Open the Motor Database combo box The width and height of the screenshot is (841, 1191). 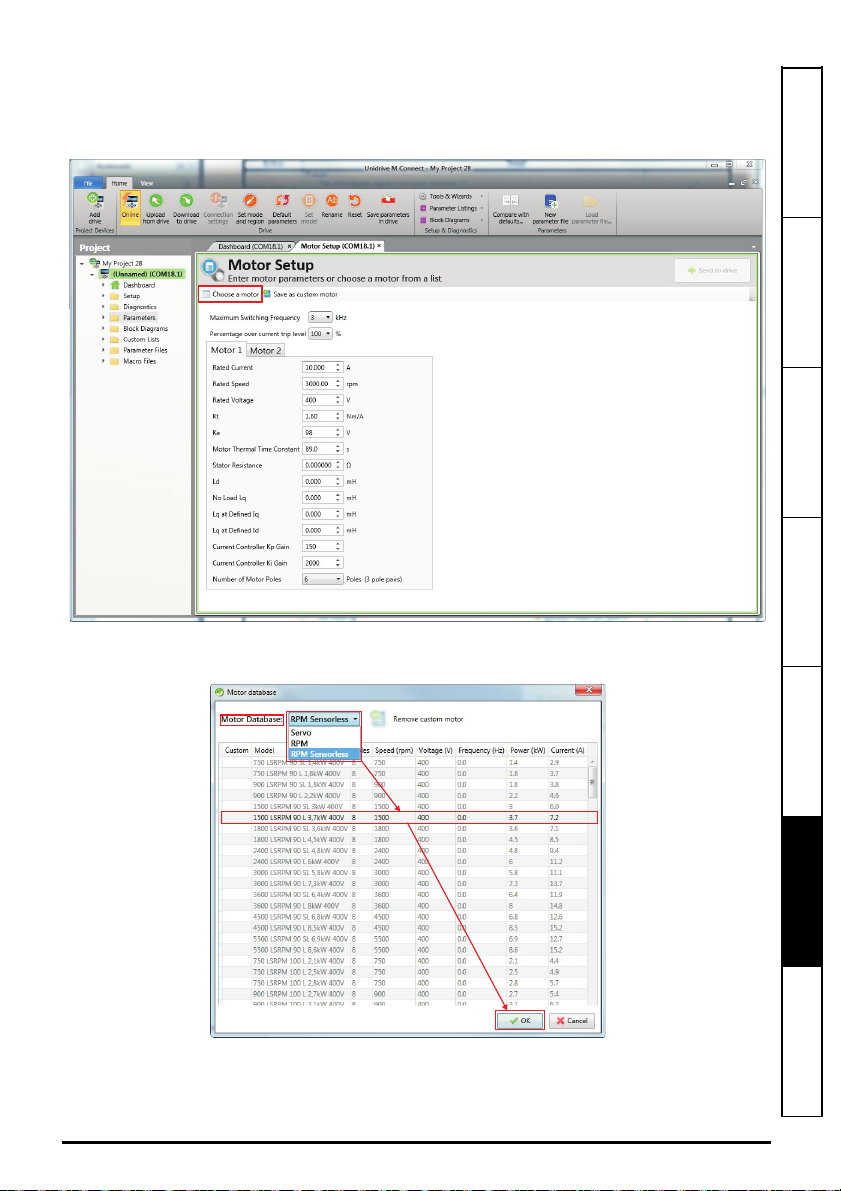[324, 719]
